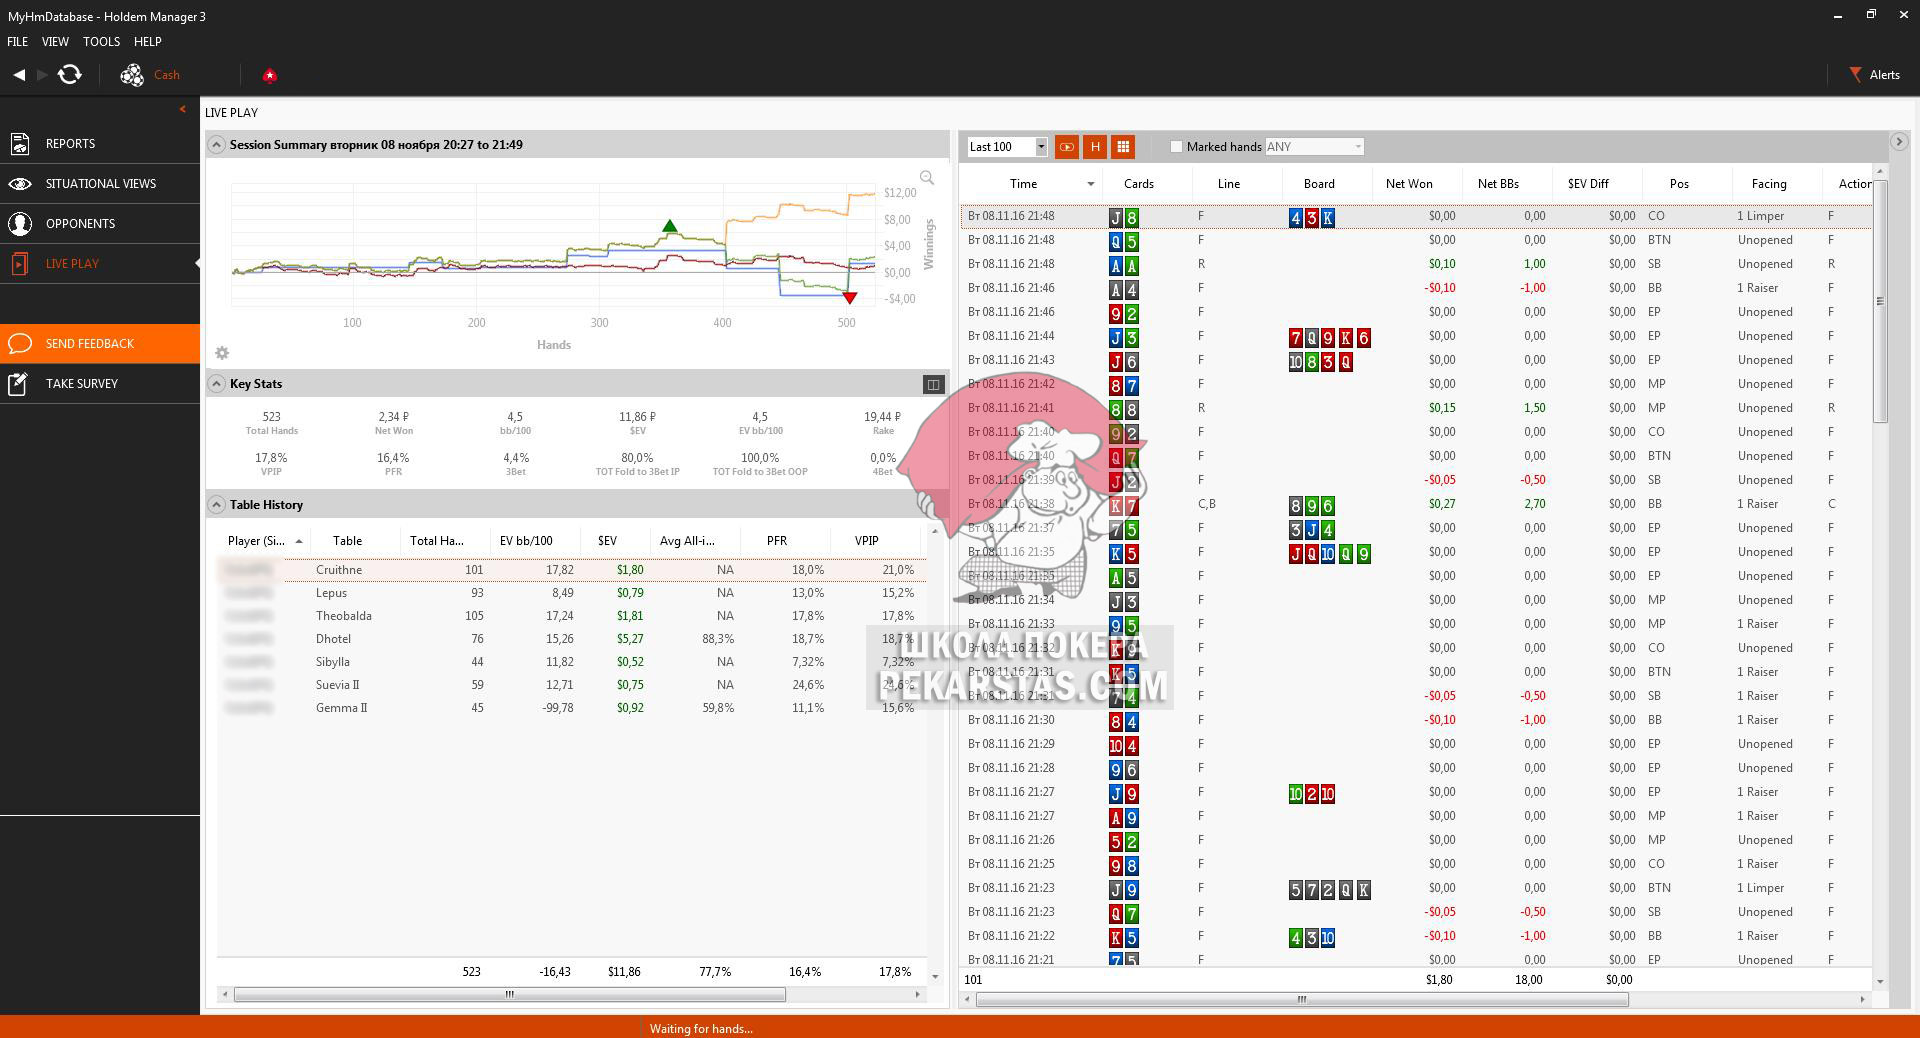
Task: Collapse the Table History section
Action: 216,505
